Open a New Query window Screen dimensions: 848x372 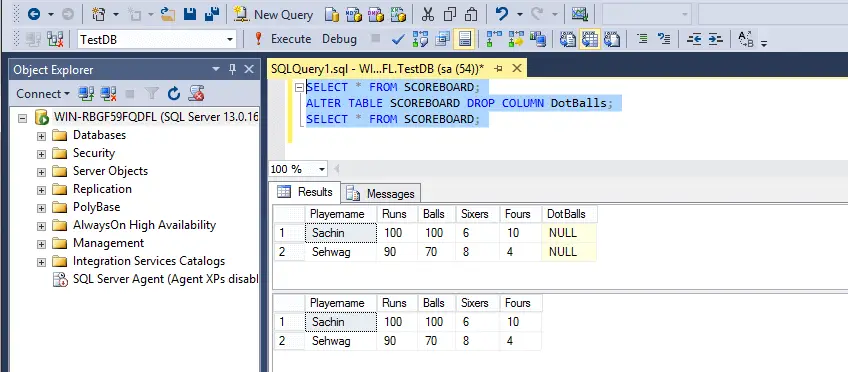274,15
